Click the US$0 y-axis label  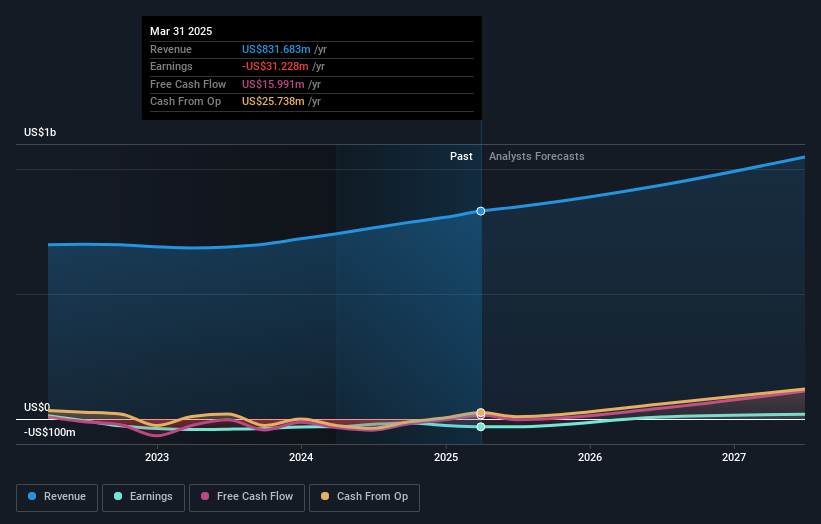pos(37,407)
